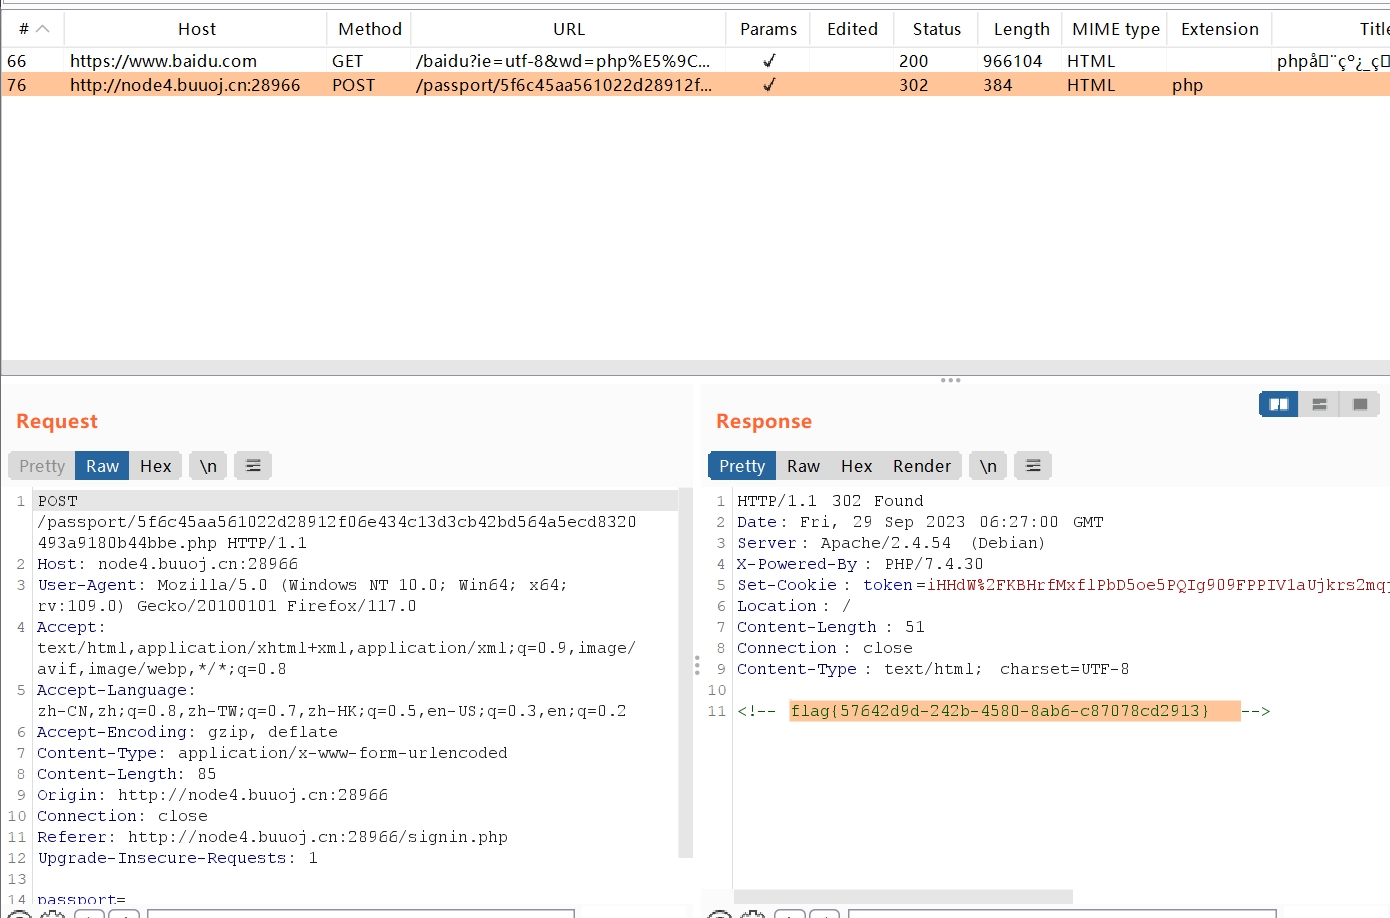1390x918 pixels.
Task: Click the User-Agent: Mozilla/5.0 line
Action: point(302,595)
